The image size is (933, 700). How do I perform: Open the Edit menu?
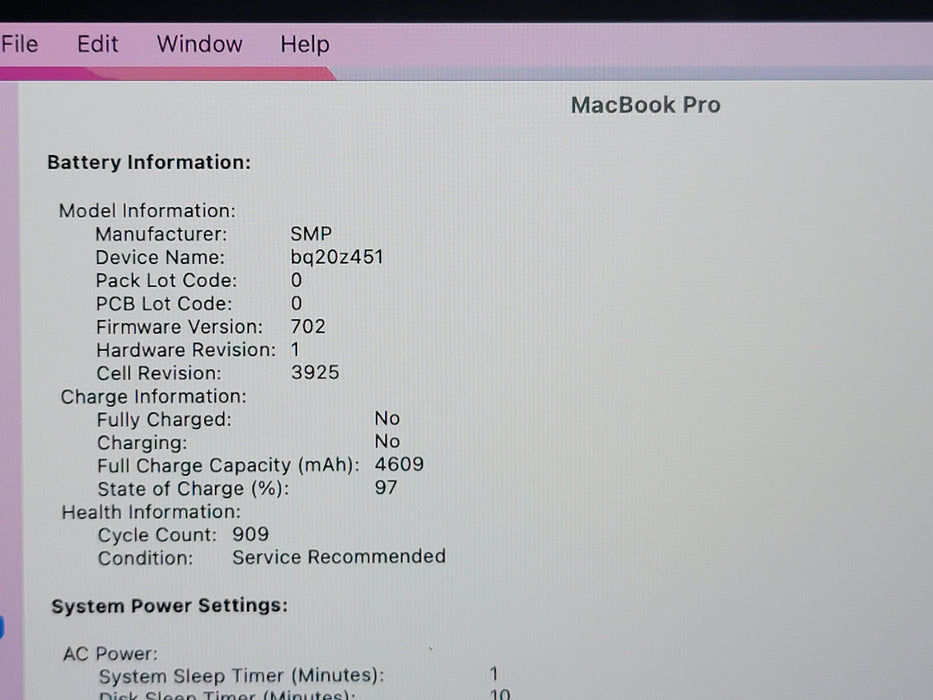click(98, 44)
